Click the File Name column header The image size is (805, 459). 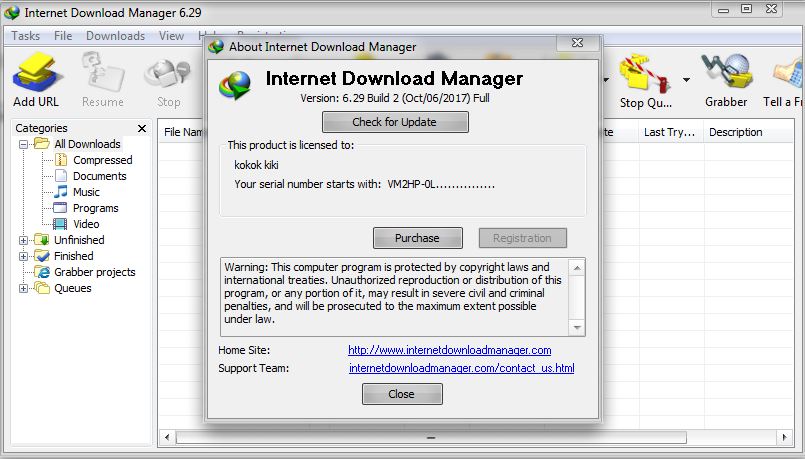pyautogui.click(x=183, y=132)
